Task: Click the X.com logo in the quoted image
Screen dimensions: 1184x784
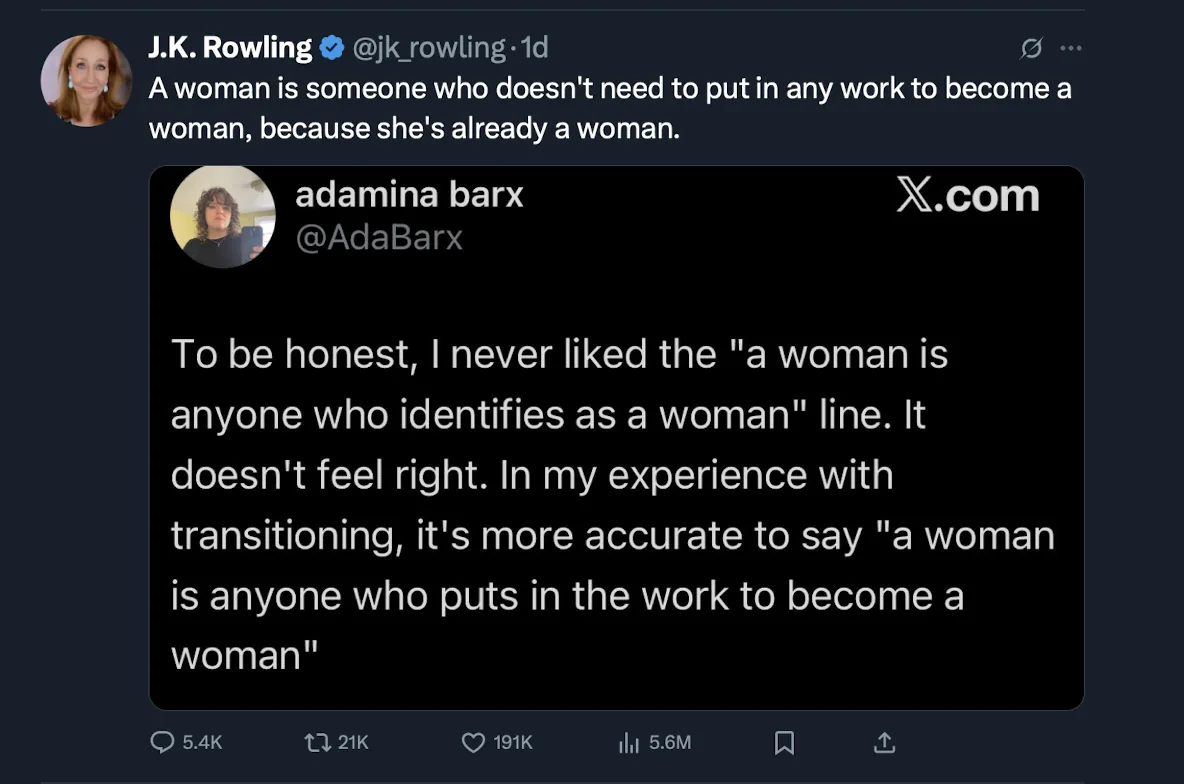Action: (967, 196)
